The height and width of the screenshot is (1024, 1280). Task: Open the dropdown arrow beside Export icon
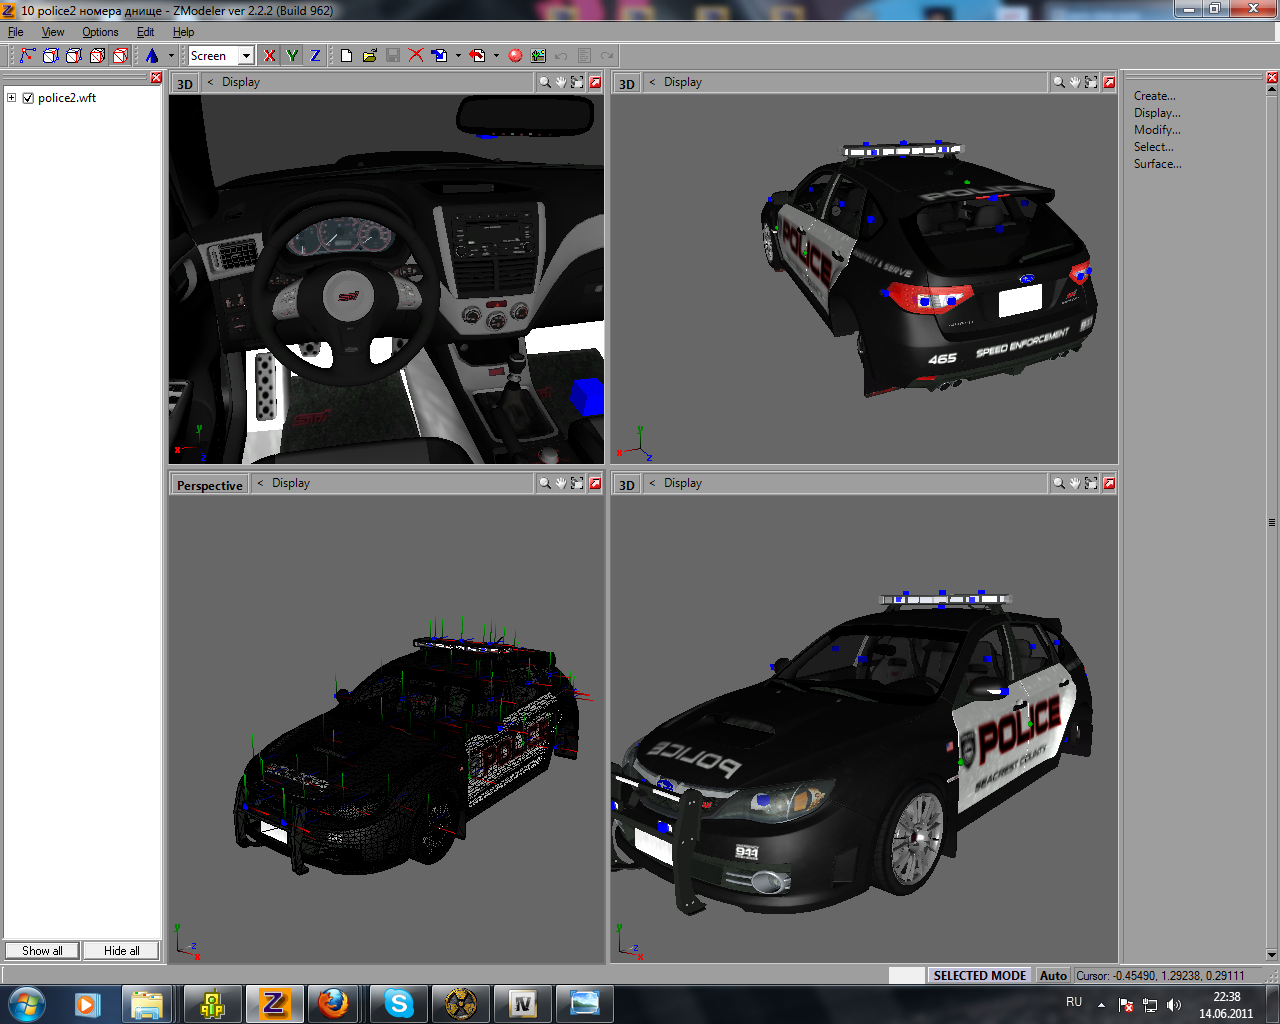[x=496, y=56]
